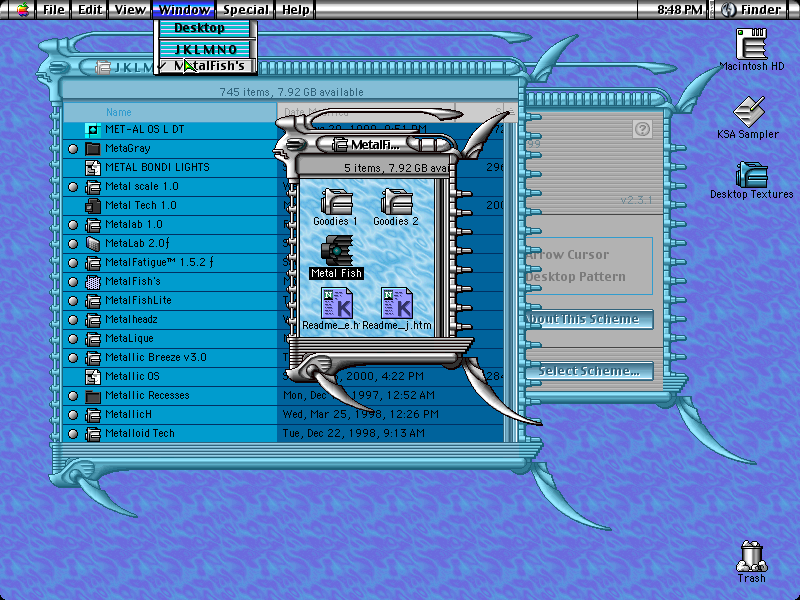
Task: Expand the MetaGray folder disclosure control
Action: coord(73,148)
